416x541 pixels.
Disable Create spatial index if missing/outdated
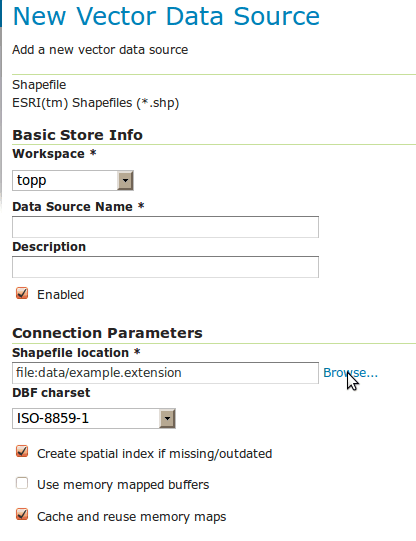pos(22,452)
